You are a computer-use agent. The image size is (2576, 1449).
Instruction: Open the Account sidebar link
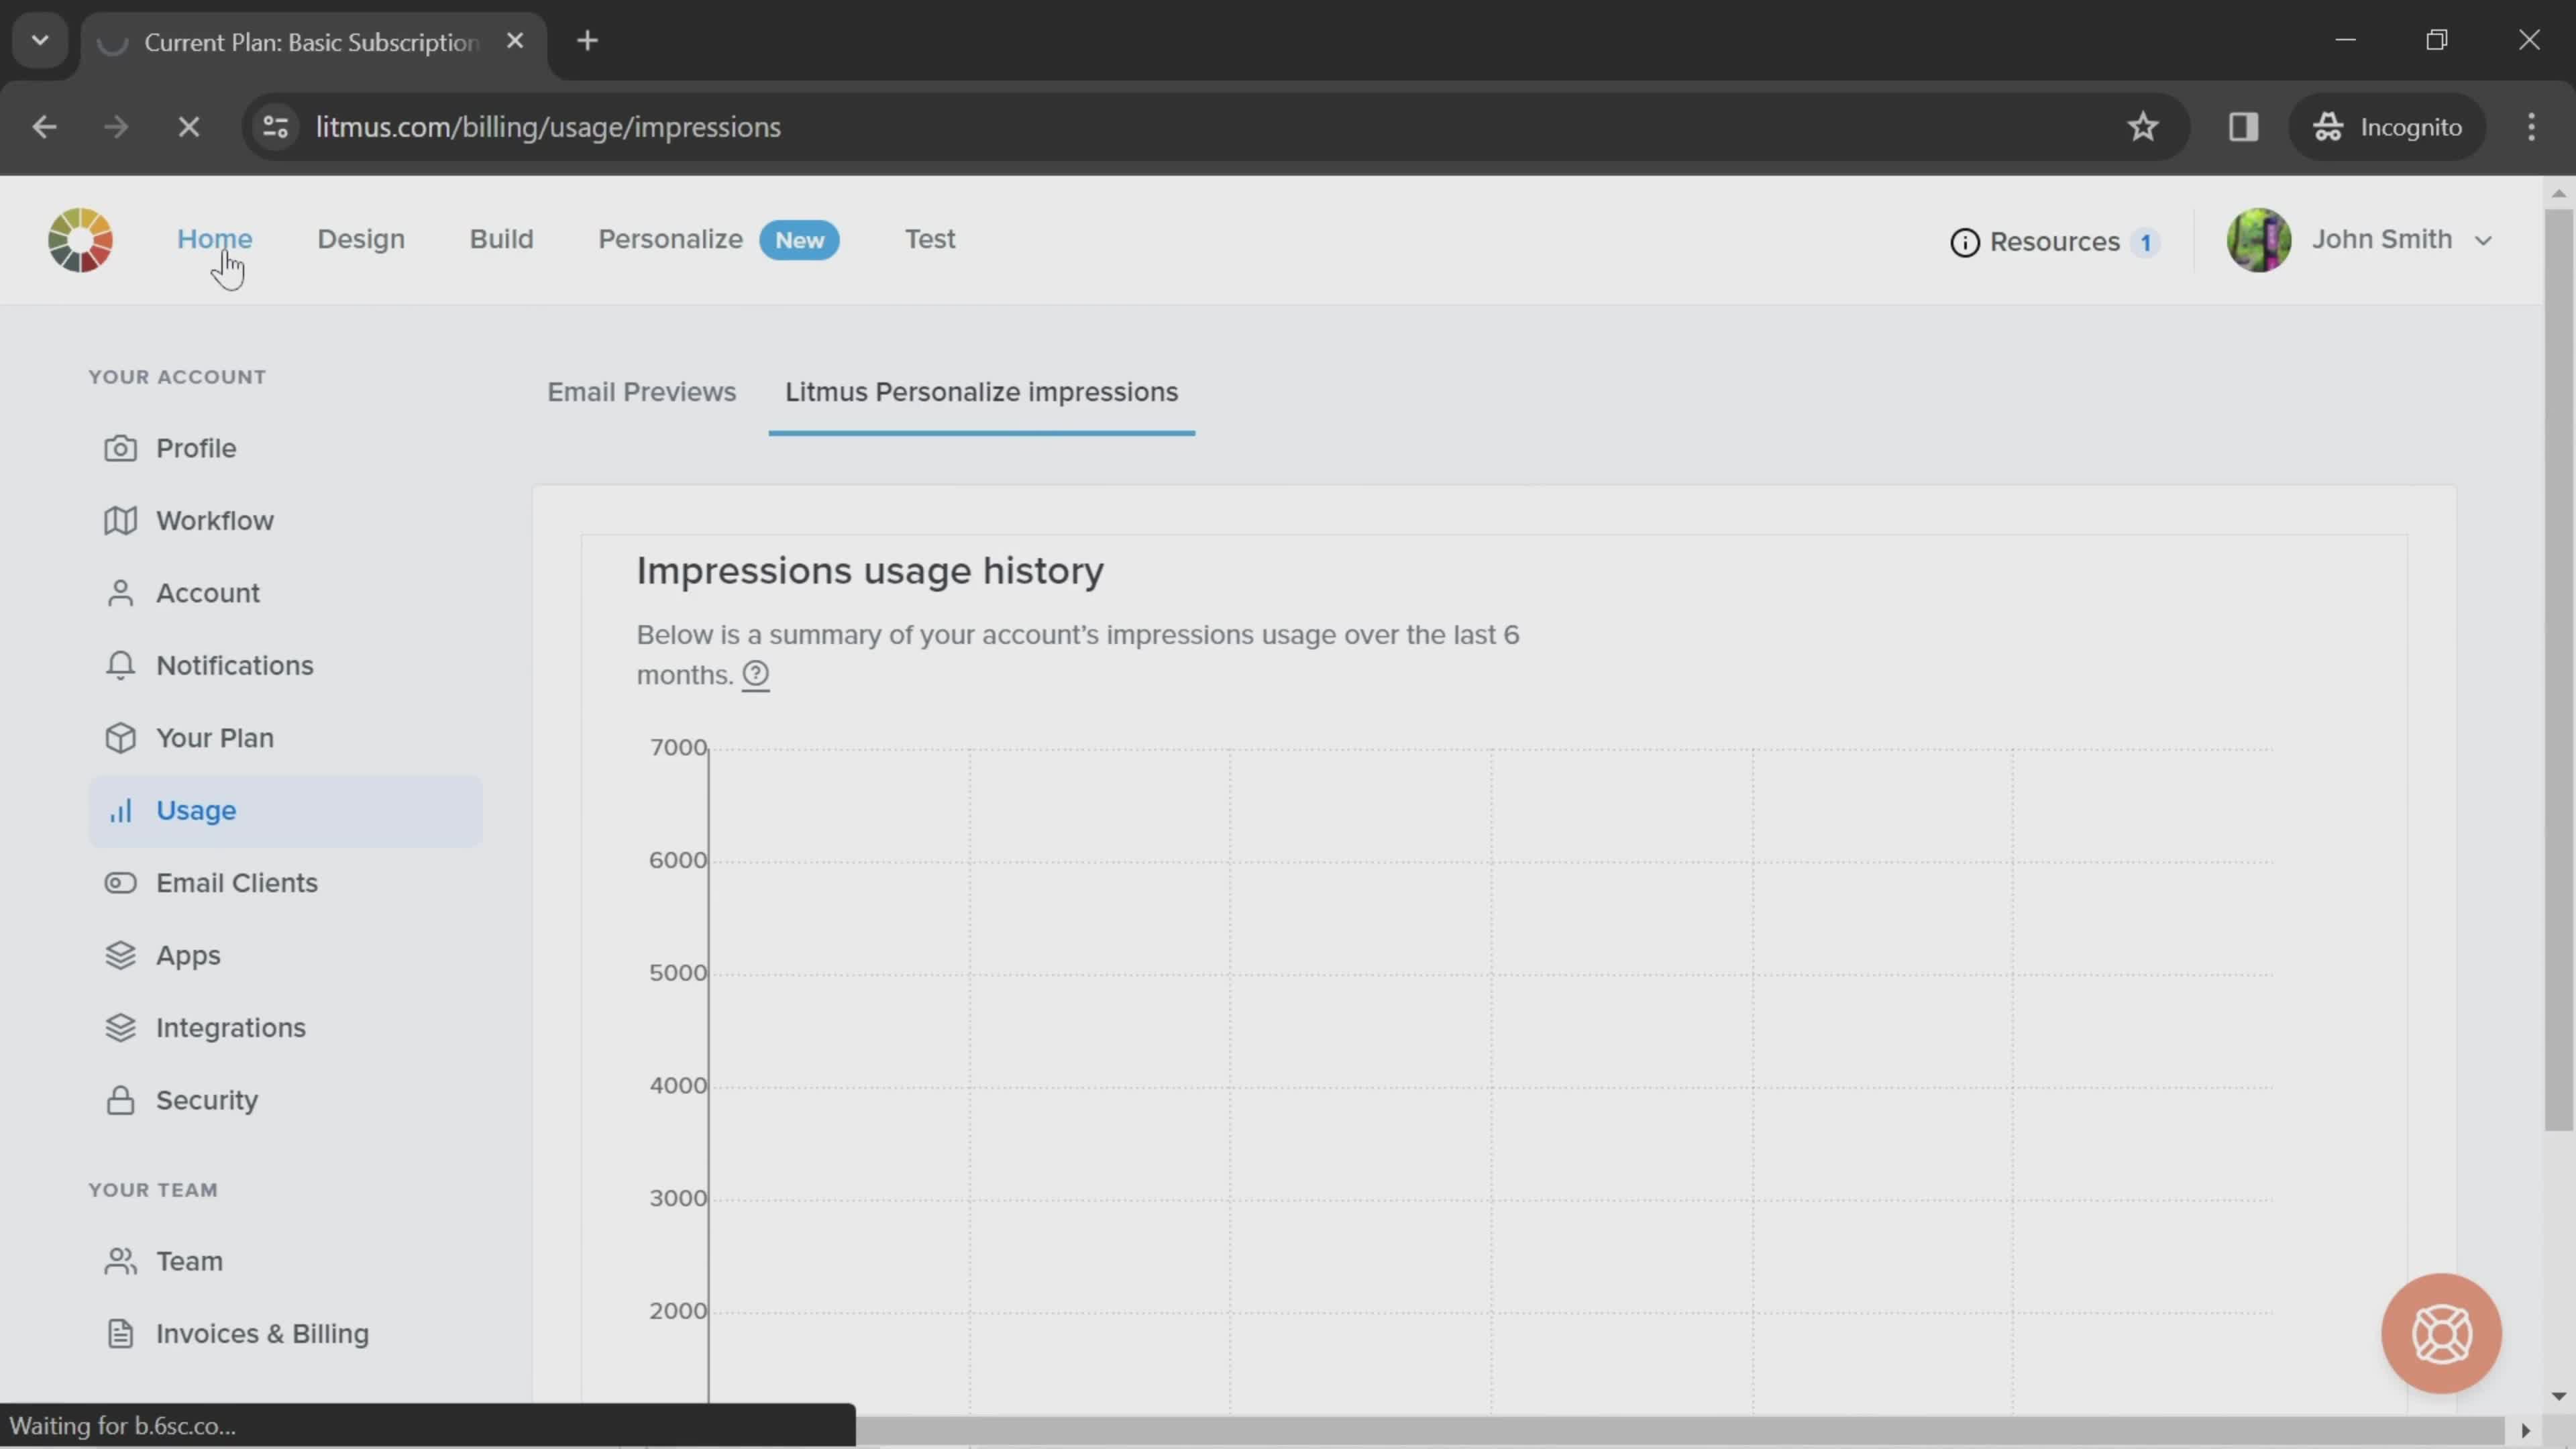[207, 593]
